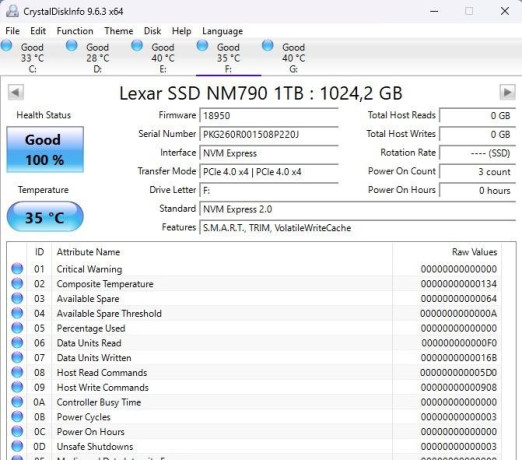The width and height of the screenshot is (522, 460).
Task: Click the blue status orb for drive E:
Action: pyautogui.click(x=137, y=45)
